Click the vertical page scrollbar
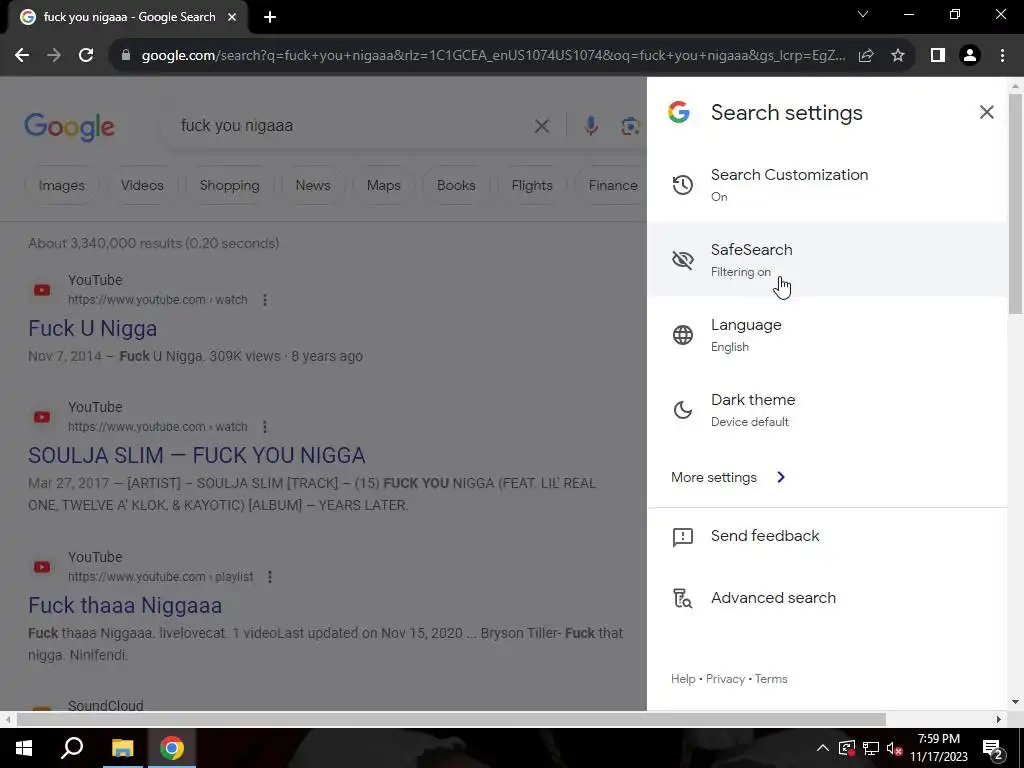 tap(1015, 204)
